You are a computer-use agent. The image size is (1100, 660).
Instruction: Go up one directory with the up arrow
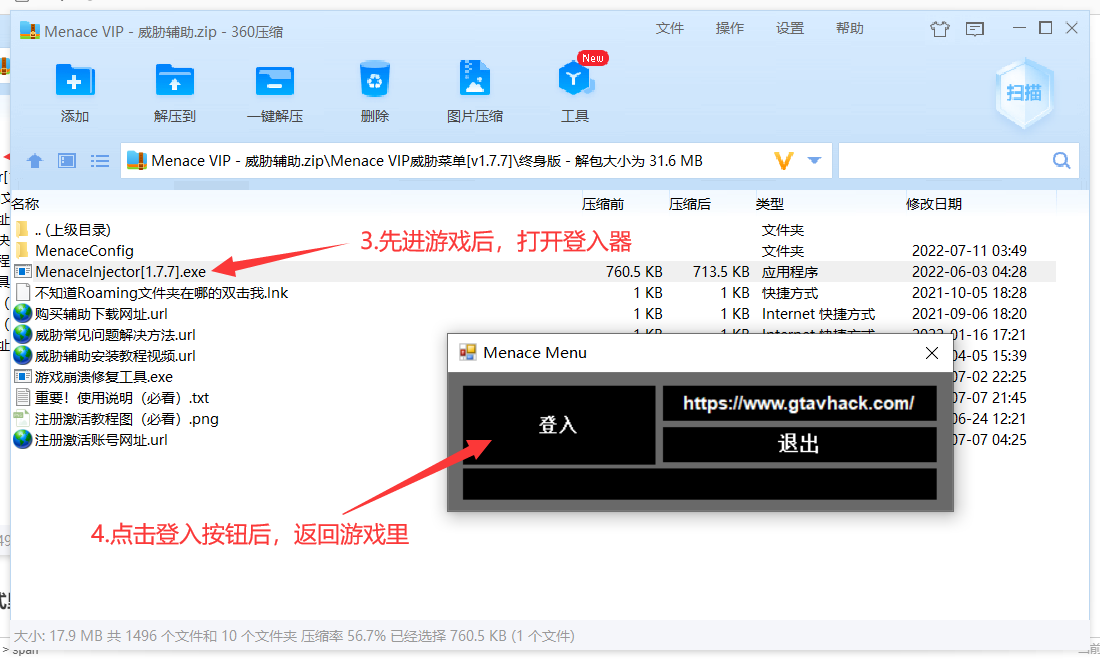(x=35, y=161)
